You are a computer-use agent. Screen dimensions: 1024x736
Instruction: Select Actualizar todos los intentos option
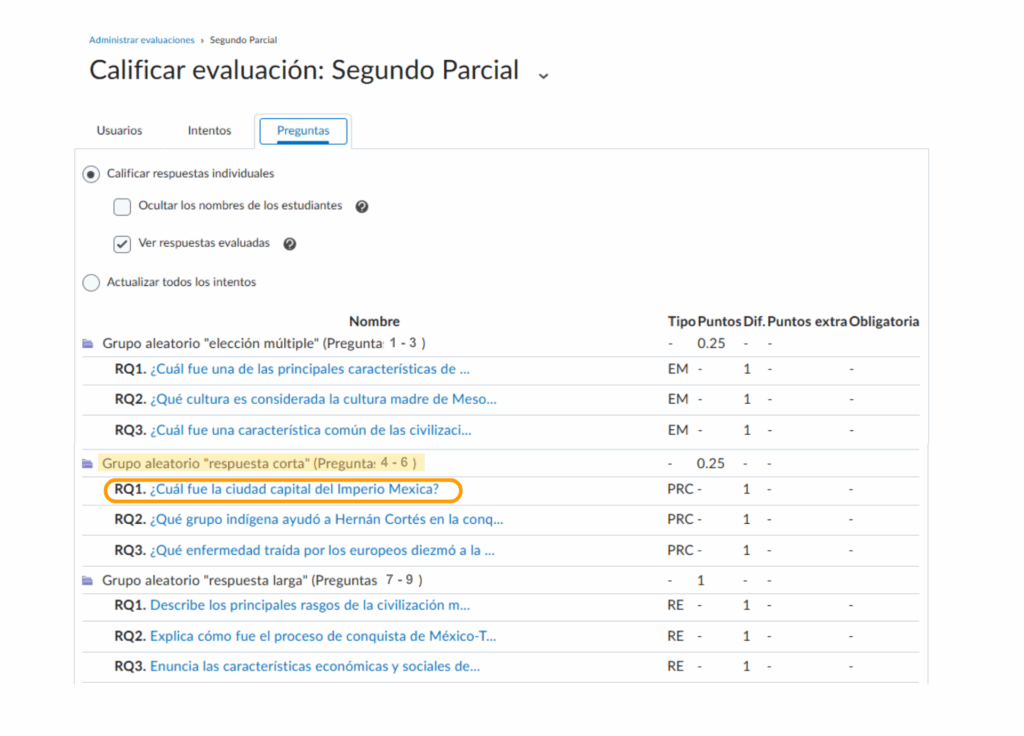tap(91, 283)
